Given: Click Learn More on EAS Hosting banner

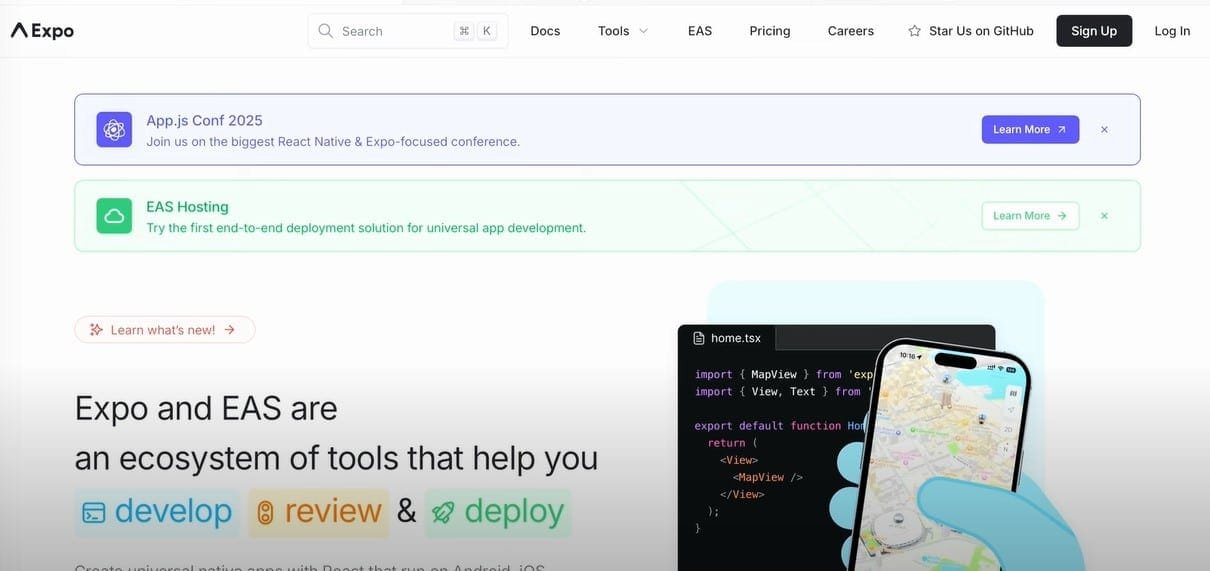Looking at the screenshot, I should (x=1029, y=216).
